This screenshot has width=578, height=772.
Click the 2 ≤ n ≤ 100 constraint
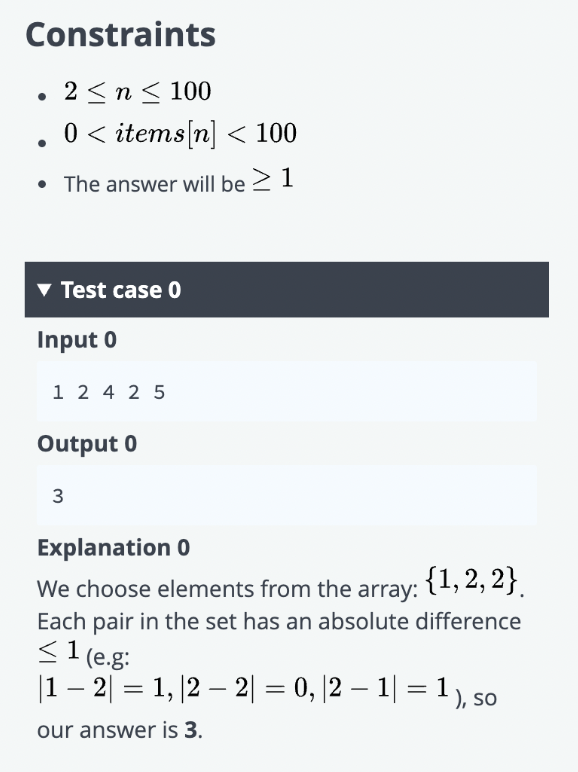[x=138, y=92]
